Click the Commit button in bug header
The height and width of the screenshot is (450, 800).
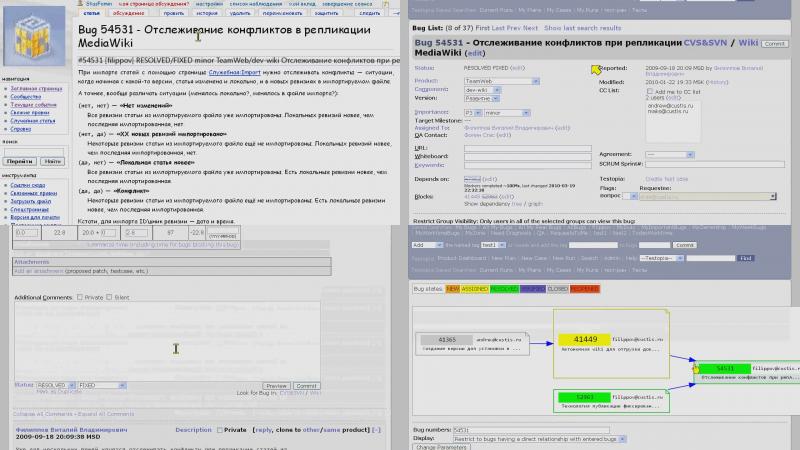coord(774,44)
